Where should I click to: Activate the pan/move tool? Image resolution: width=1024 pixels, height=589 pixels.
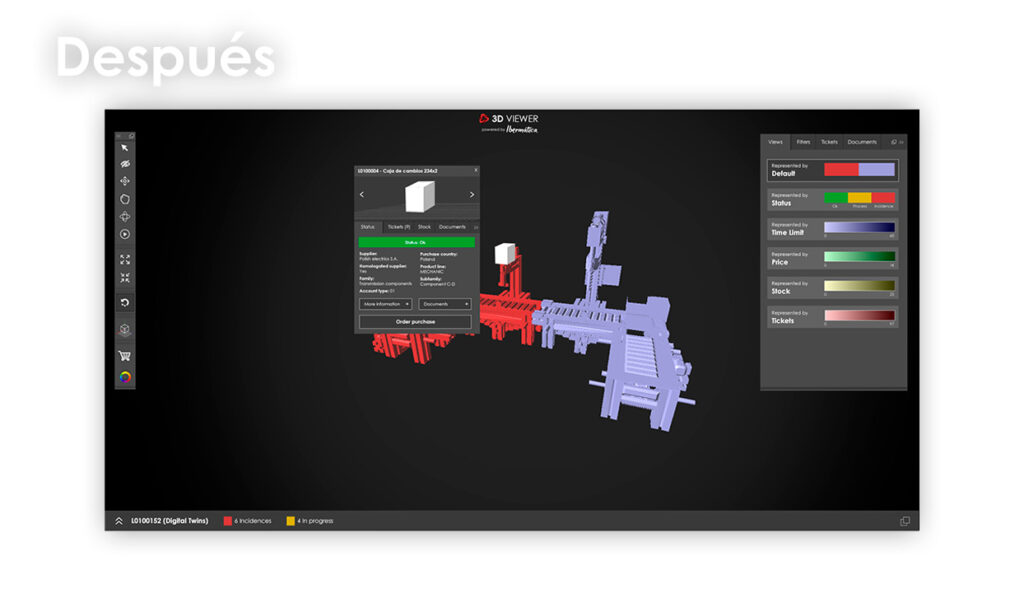125,181
